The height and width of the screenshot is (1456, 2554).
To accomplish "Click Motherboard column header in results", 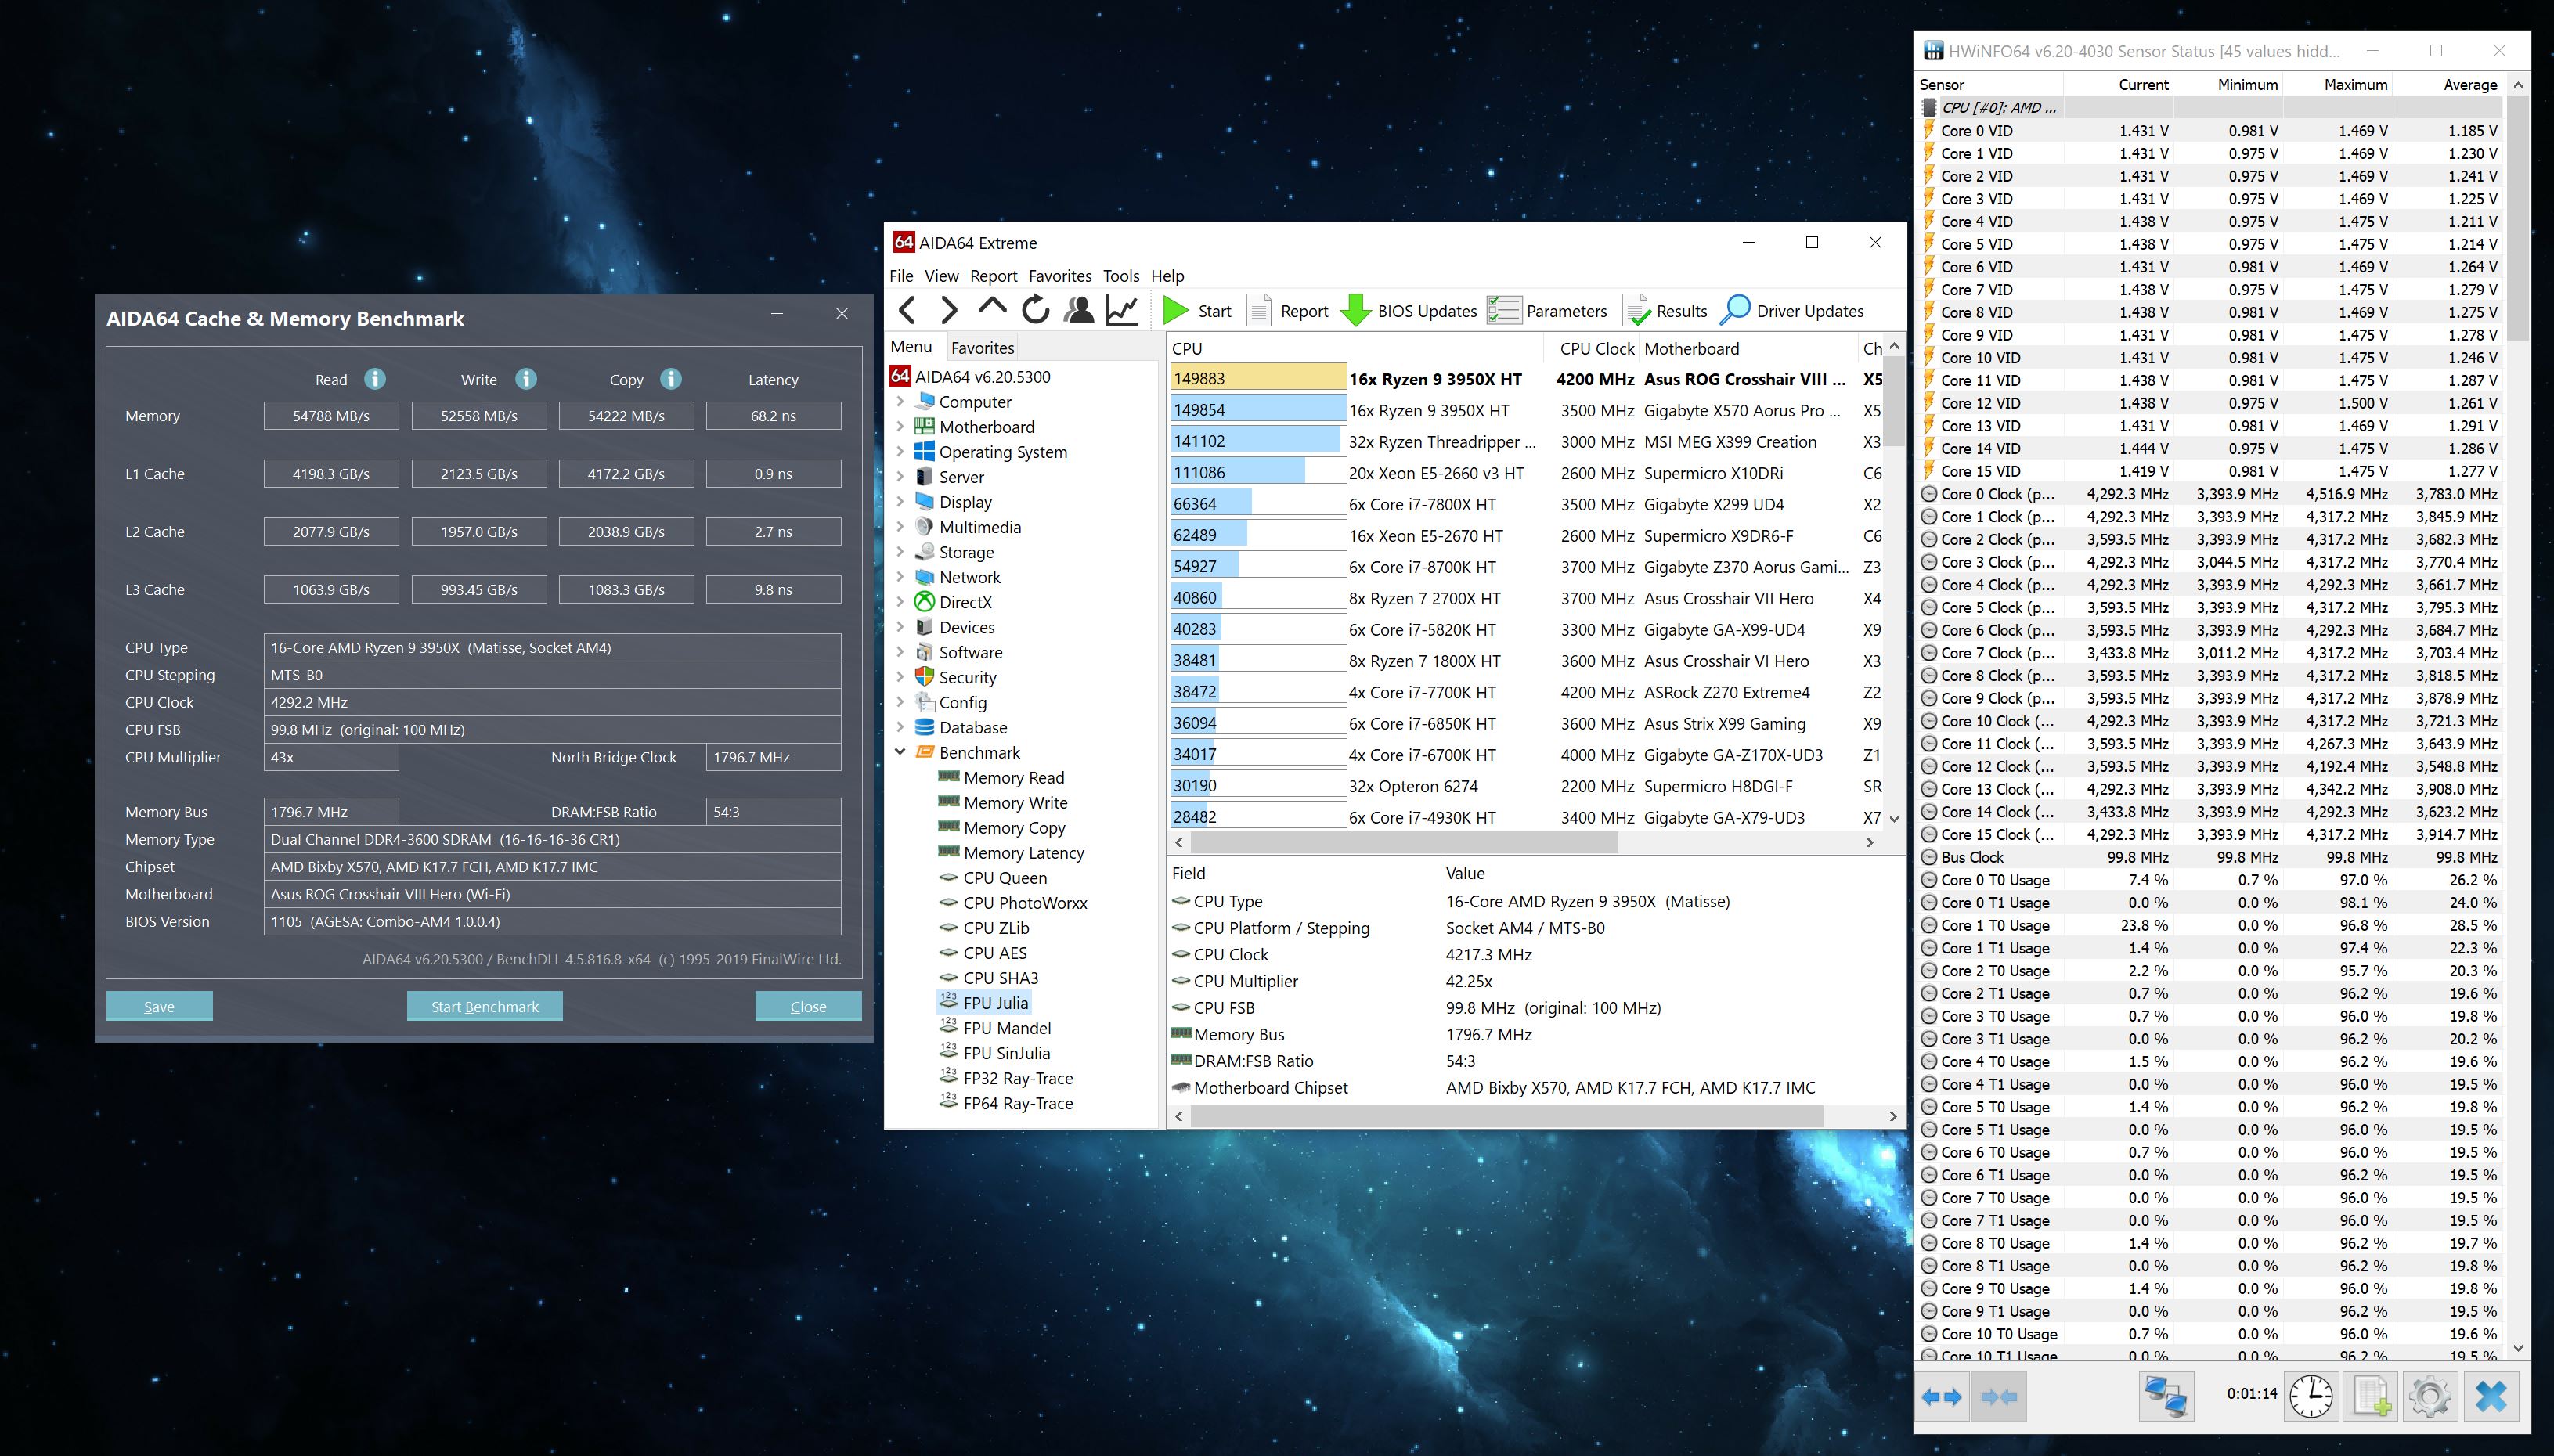I will [1750, 349].
